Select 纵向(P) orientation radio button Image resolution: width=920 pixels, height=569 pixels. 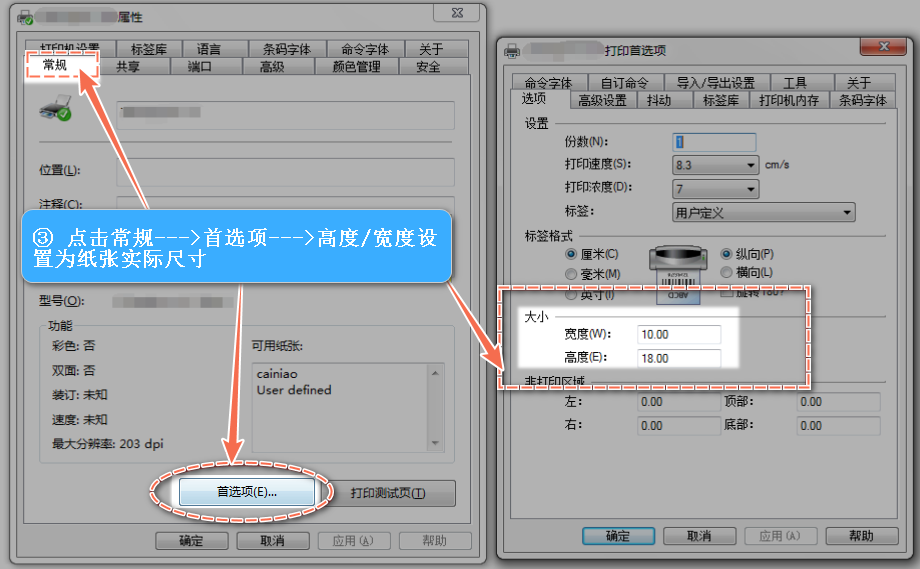tap(726, 254)
